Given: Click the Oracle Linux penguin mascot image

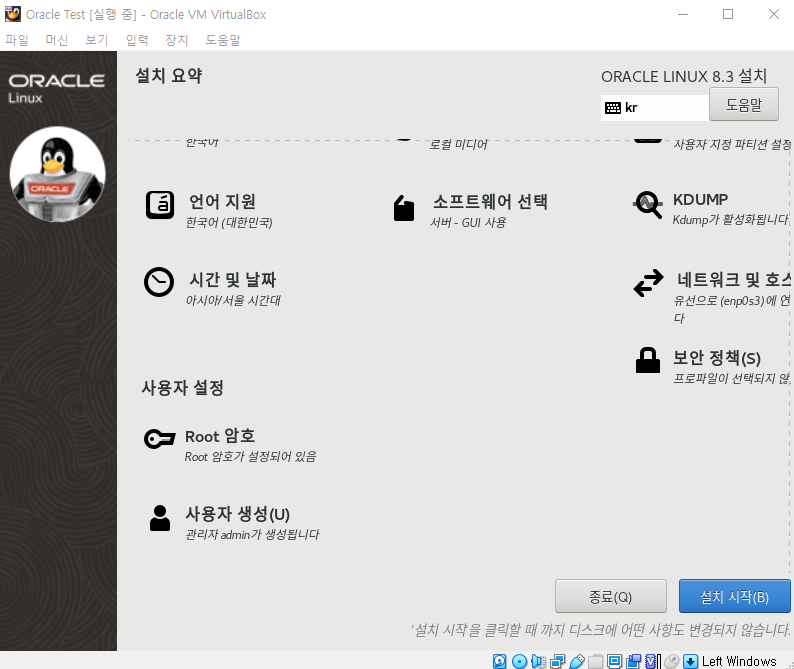Looking at the screenshot, I should tap(57, 174).
